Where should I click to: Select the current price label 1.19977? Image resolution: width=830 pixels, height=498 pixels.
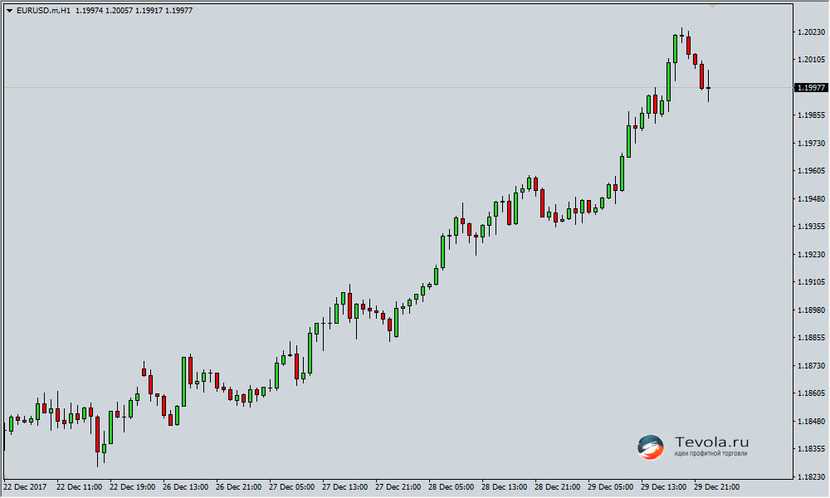(x=810, y=88)
